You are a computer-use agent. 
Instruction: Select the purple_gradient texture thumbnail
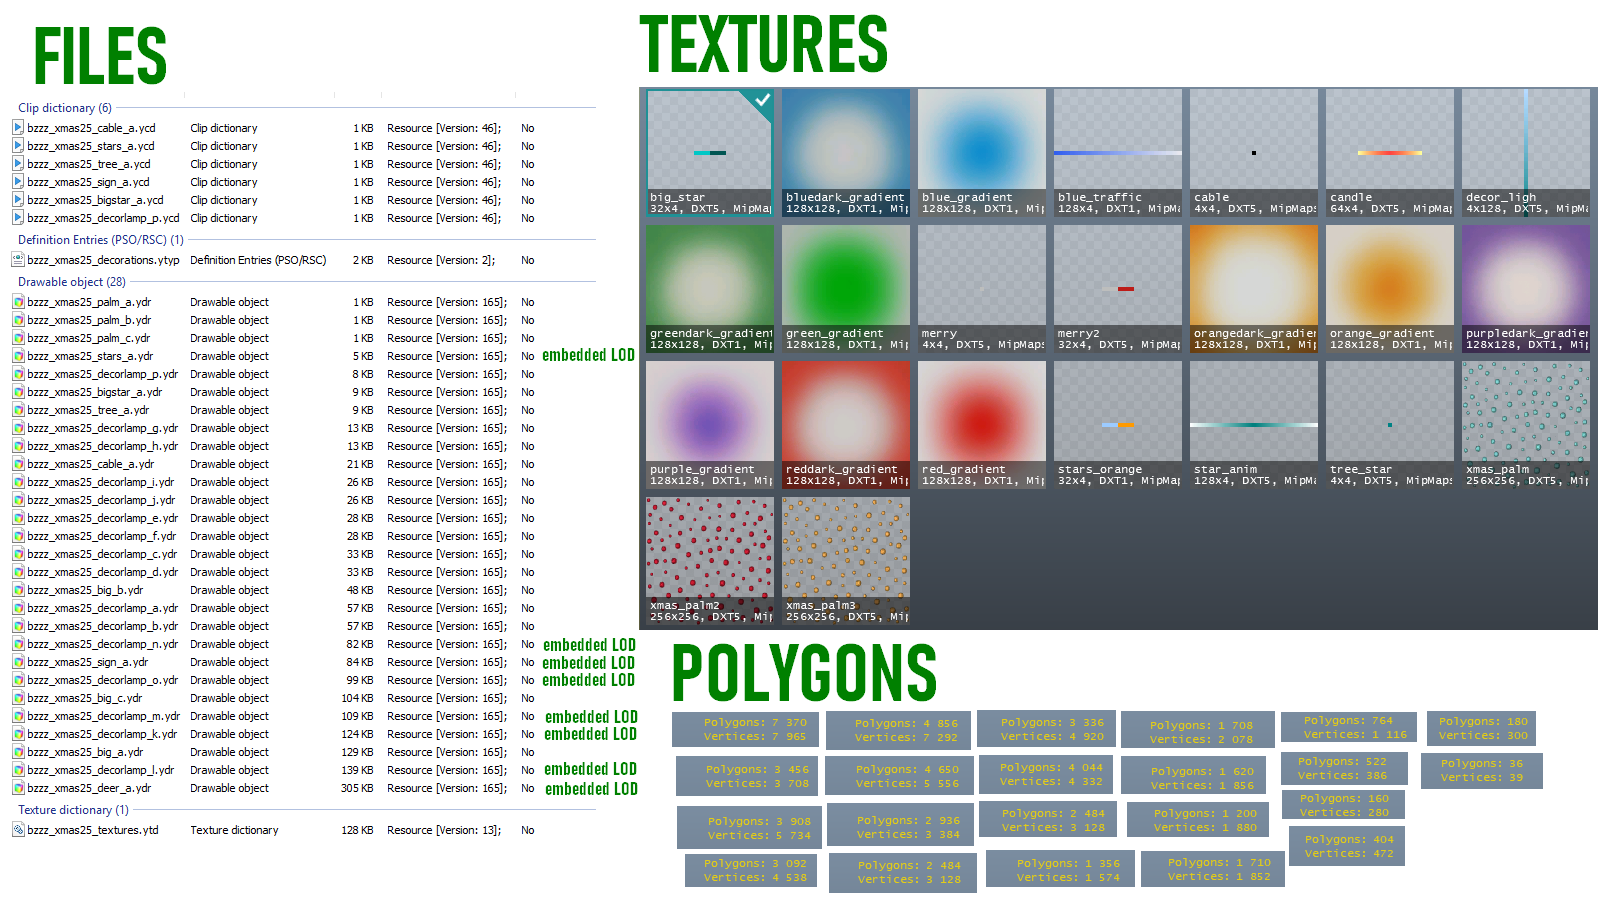[710, 425]
